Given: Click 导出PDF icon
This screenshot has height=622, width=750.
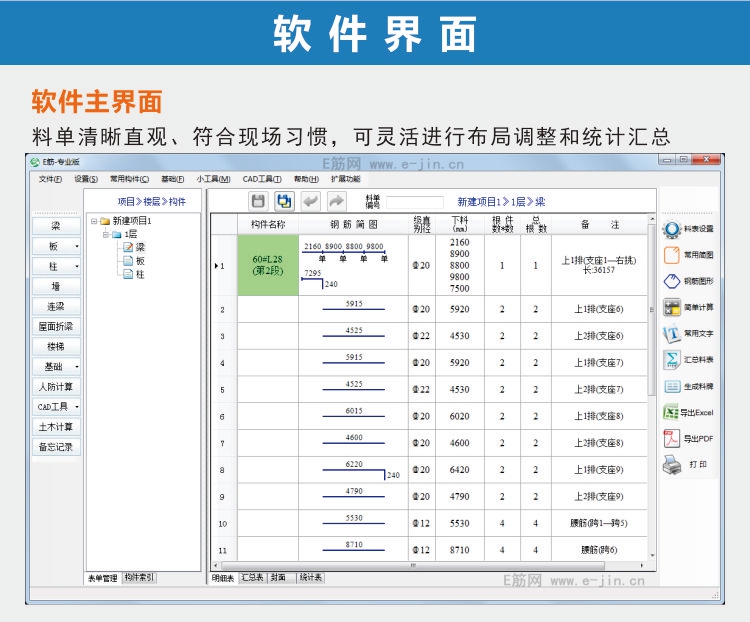Looking at the screenshot, I should click(x=672, y=438).
